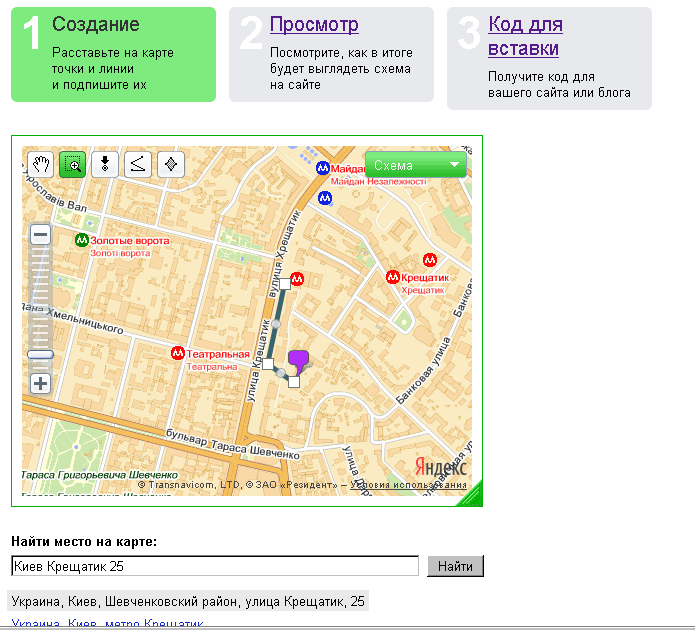Click the round midpoint handle on short segment

point(281,373)
